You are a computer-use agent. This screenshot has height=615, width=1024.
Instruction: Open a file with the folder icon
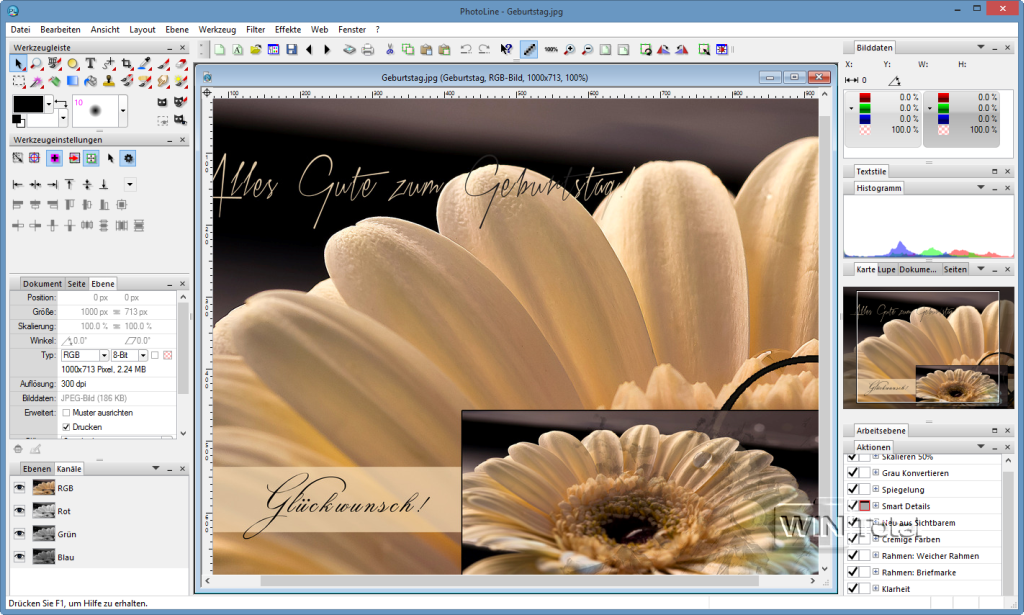click(255, 50)
